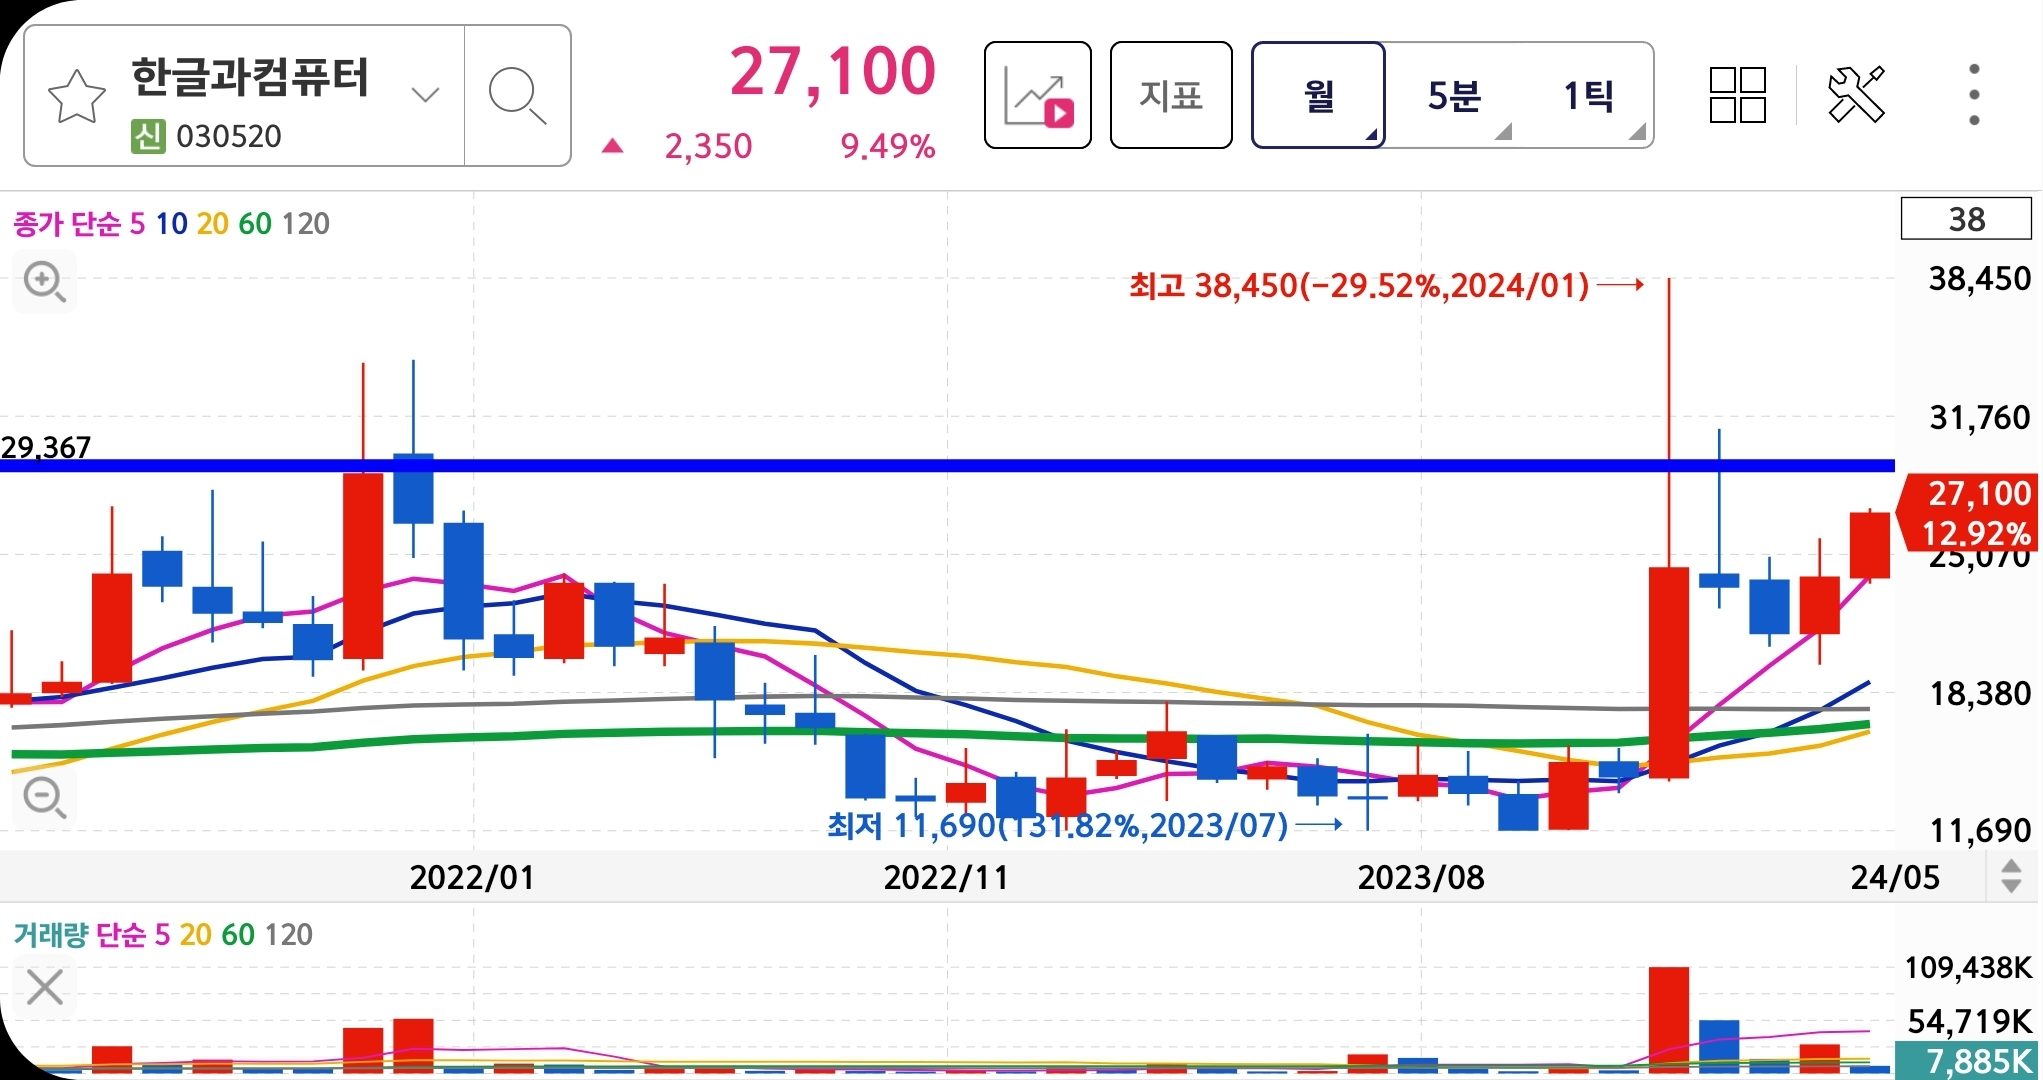Expand the stock name dropdown chevron
The width and height of the screenshot is (2043, 1080).
pos(426,95)
